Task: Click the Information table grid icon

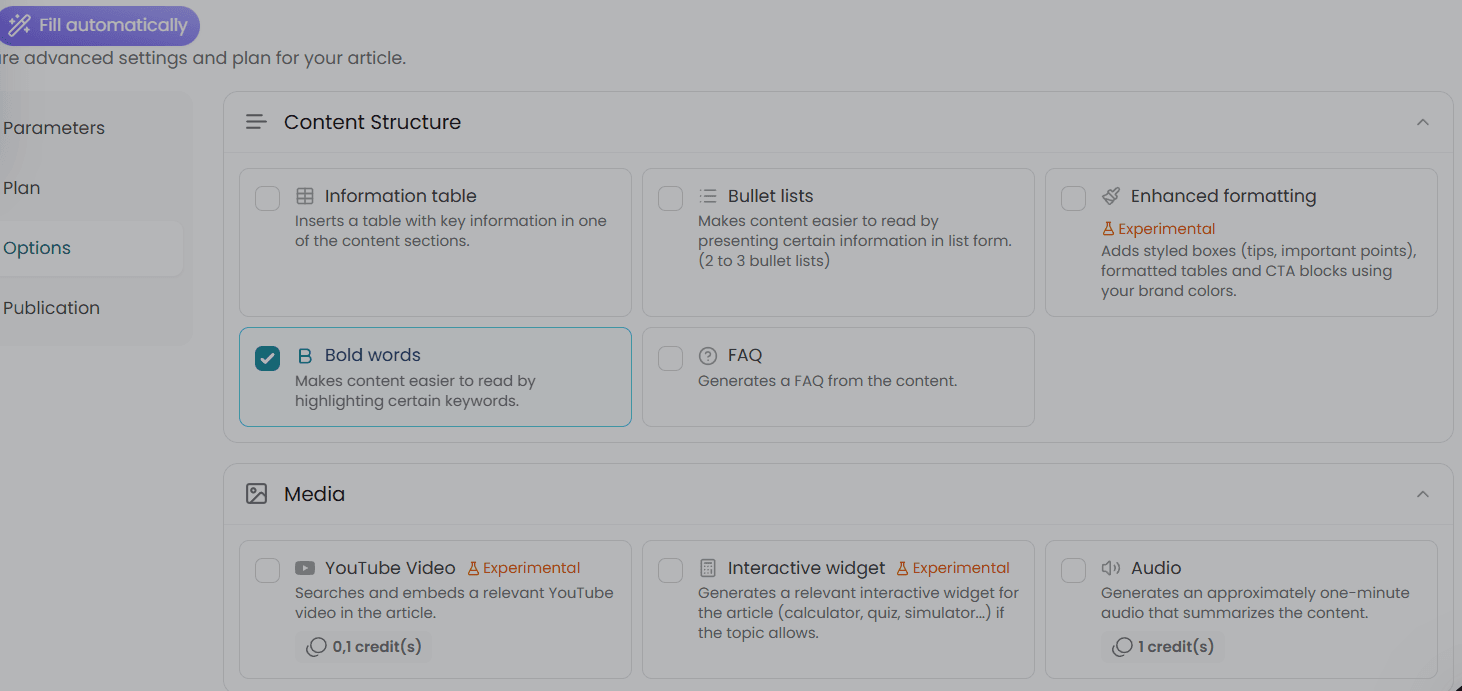Action: [304, 195]
